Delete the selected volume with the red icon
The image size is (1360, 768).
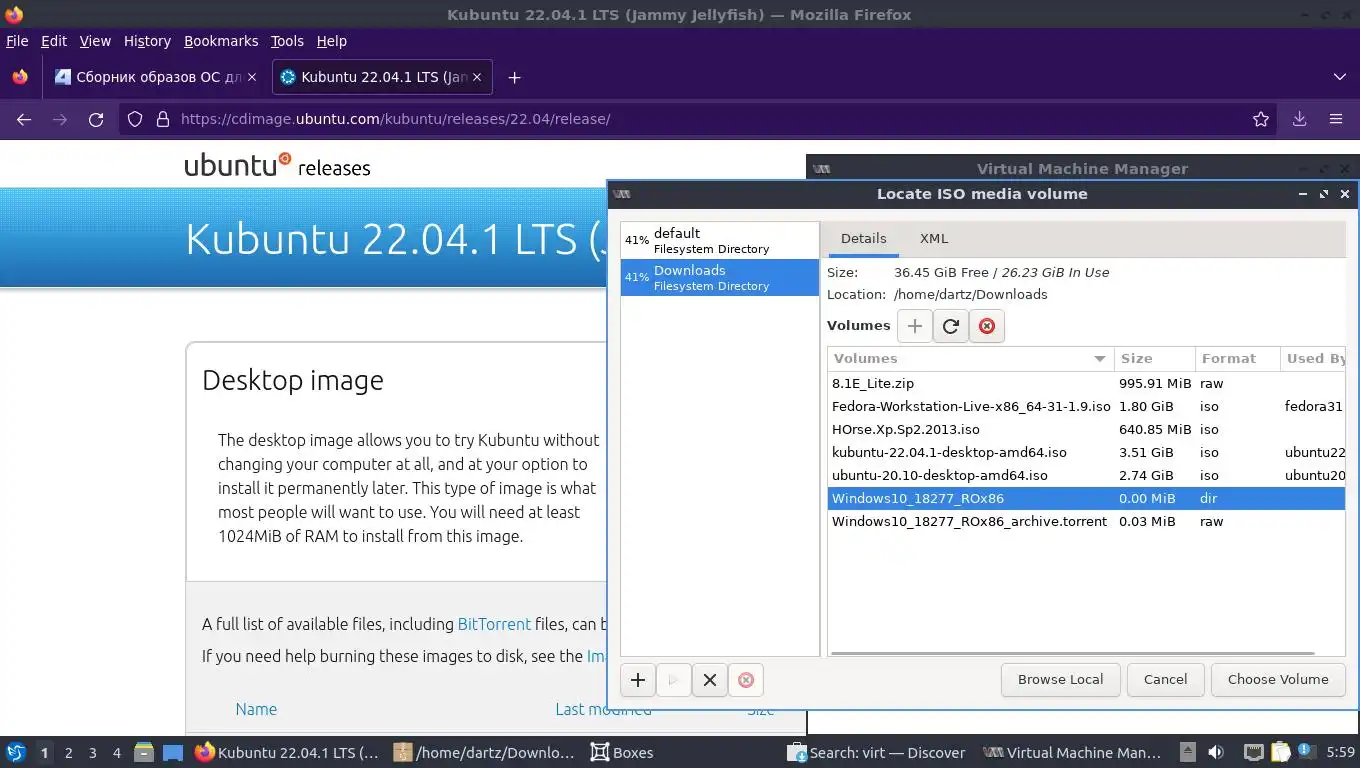tap(987, 326)
